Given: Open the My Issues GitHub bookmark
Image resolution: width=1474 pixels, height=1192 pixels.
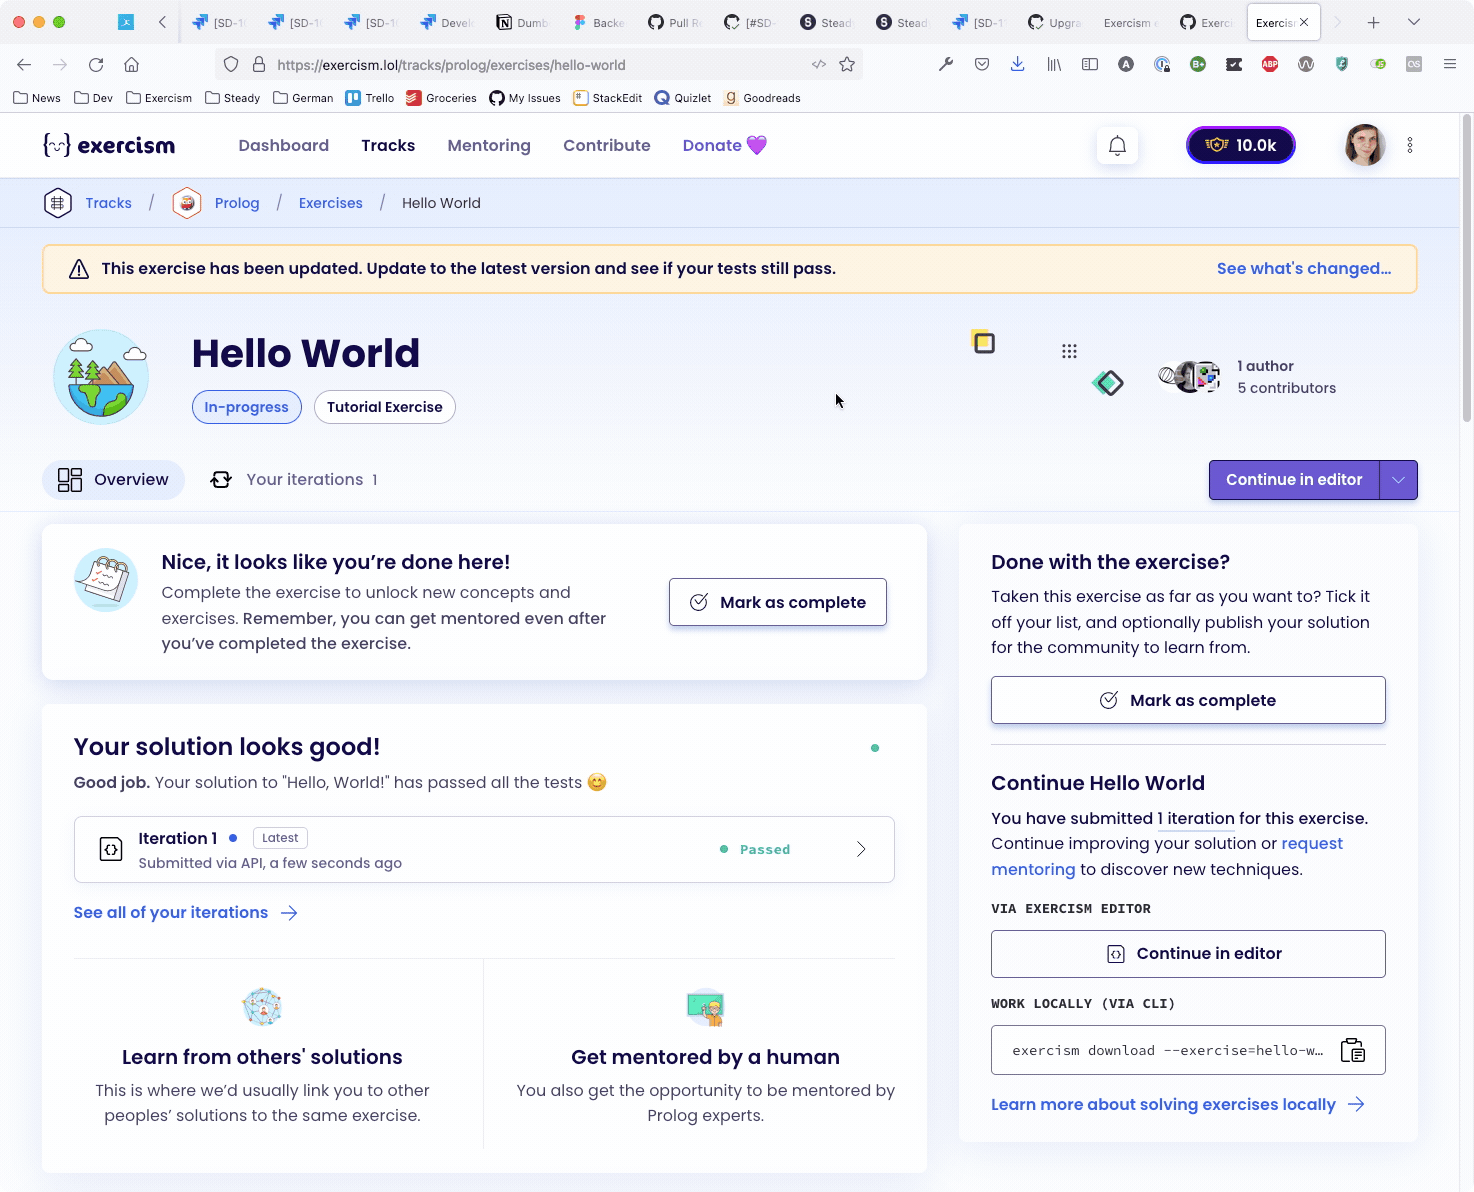Looking at the screenshot, I should click(525, 98).
